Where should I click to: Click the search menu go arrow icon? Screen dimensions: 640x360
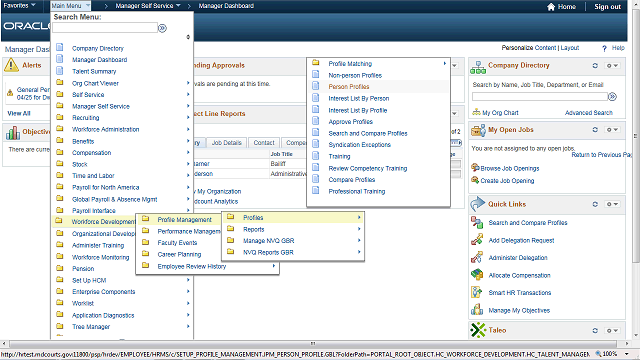(162, 28)
